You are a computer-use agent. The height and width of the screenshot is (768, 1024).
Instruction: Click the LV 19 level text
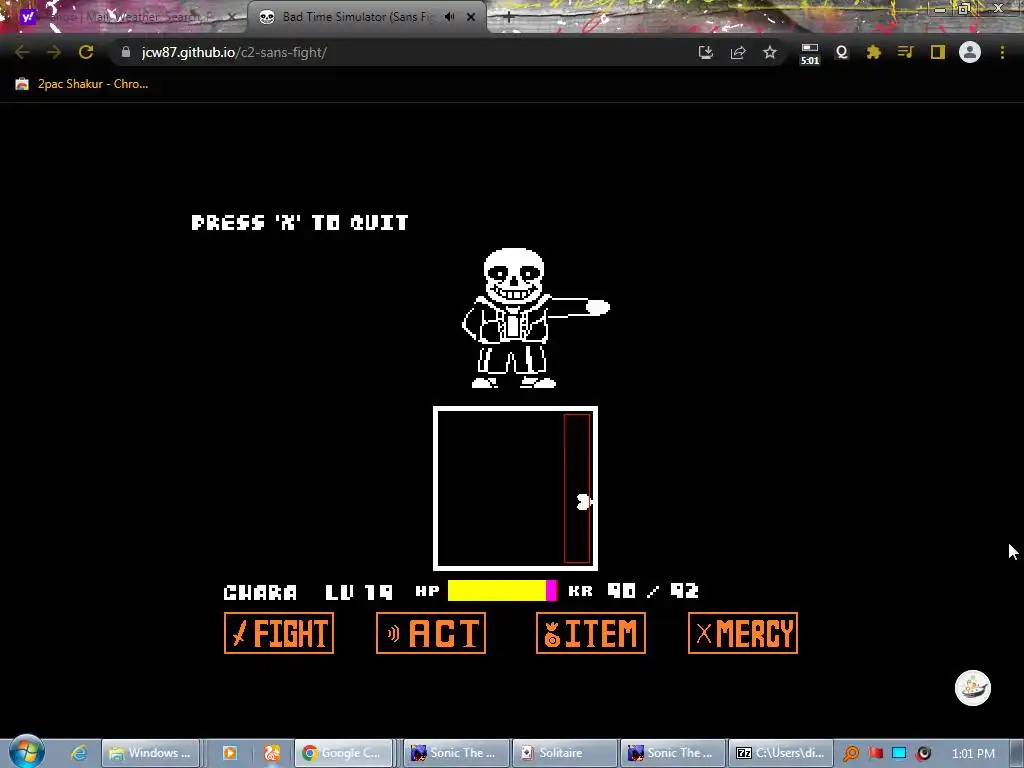(359, 592)
